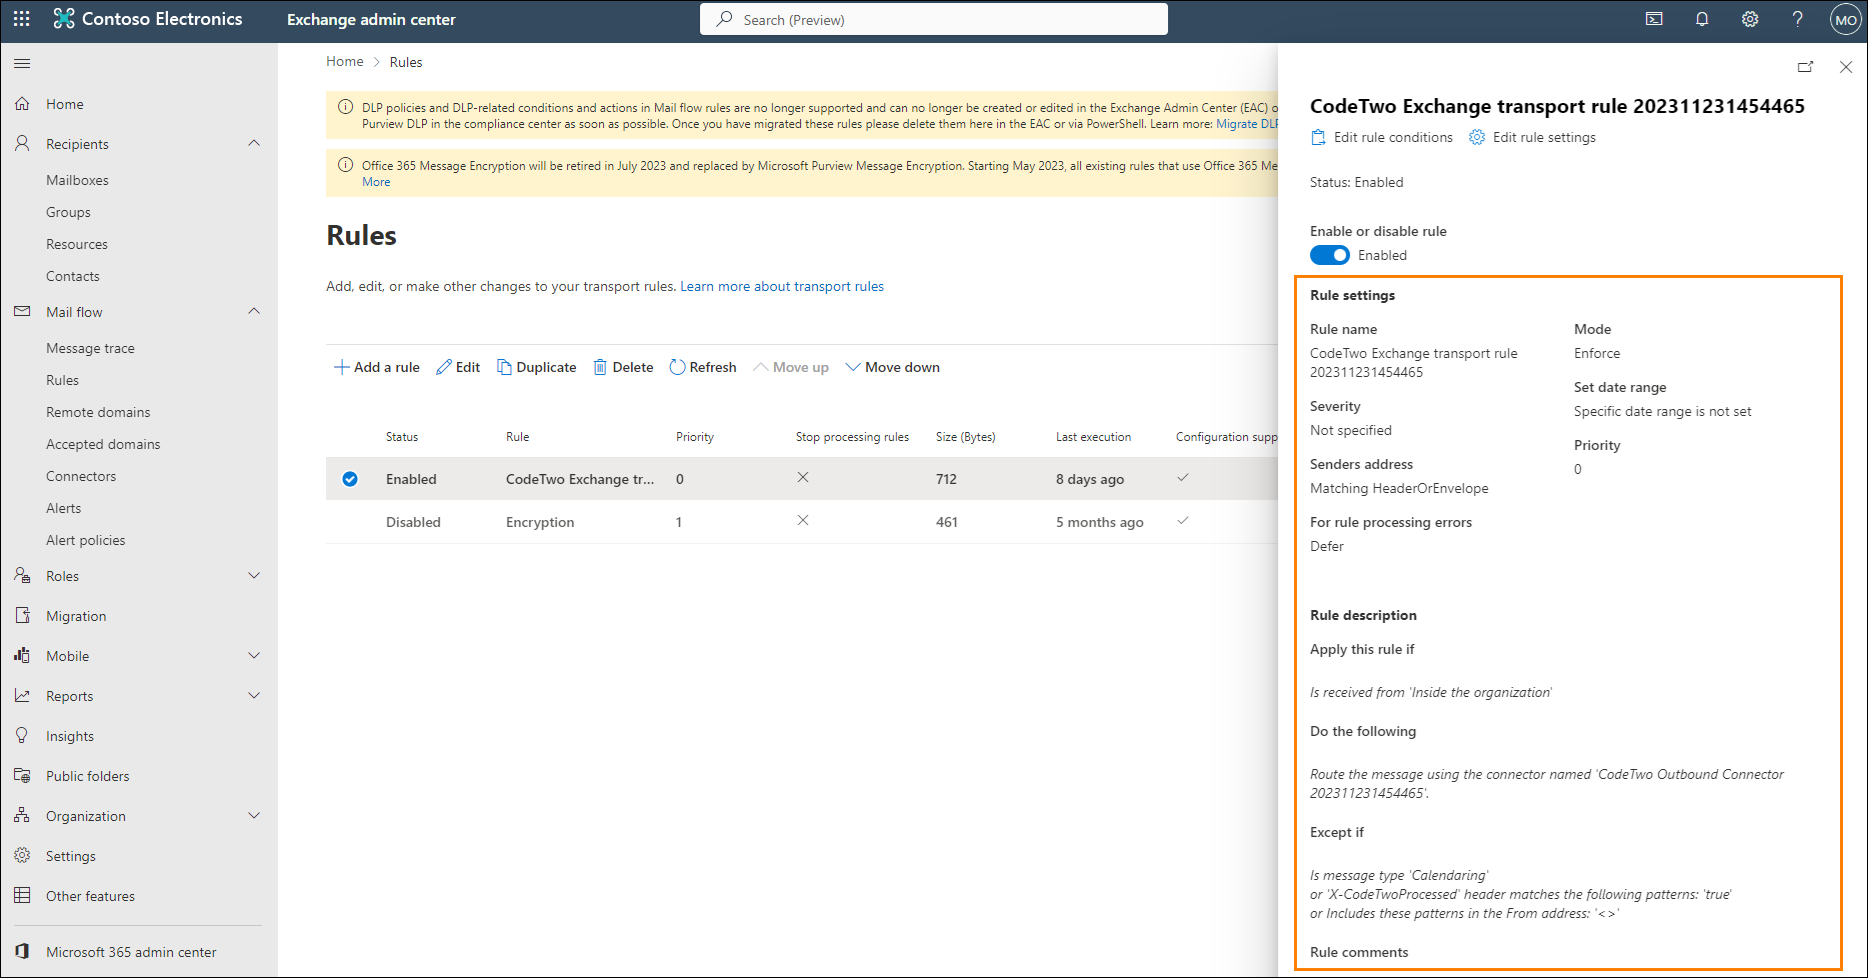This screenshot has height=978, width=1868.
Task: Click the Mail flow envelope icon
Action: point(22,311)
